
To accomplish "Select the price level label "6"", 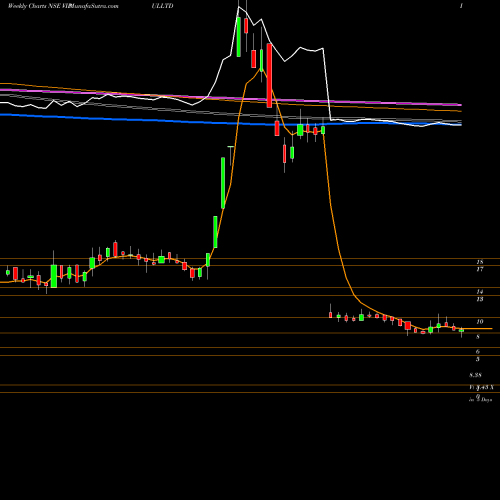I will pyautogui.click(x=478, y=352).
